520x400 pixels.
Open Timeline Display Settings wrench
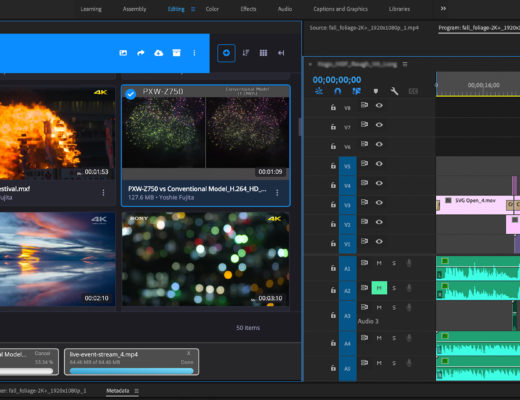394,91
